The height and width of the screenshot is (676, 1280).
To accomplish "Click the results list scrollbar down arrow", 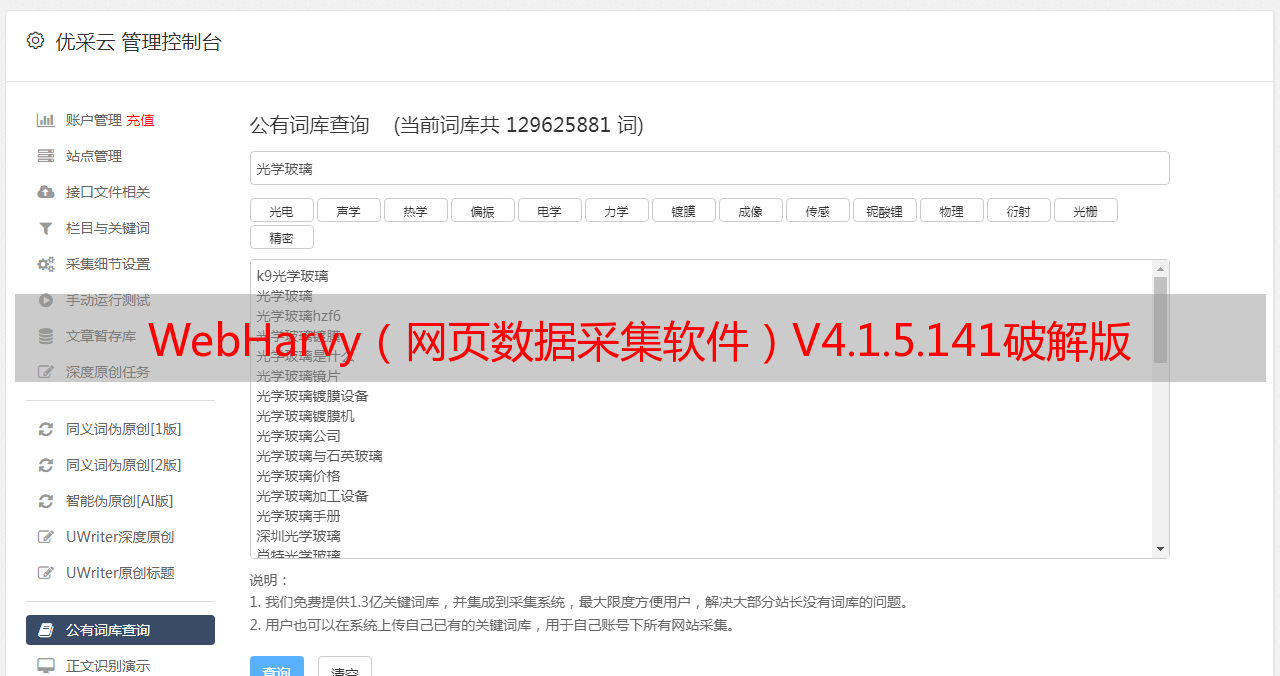I will (x=1160, y=549).
